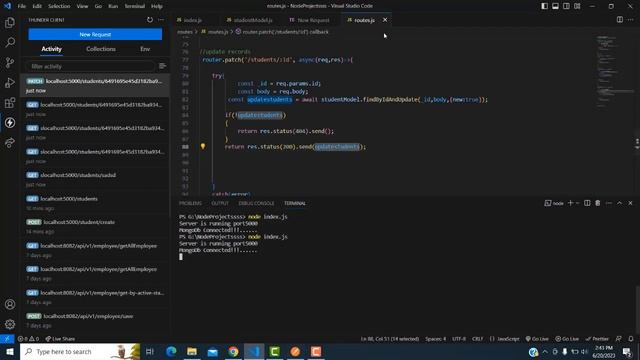Open the PATCH localhost:5000/students request
This screenshot has width=640, height=360.
pos(95,85)
